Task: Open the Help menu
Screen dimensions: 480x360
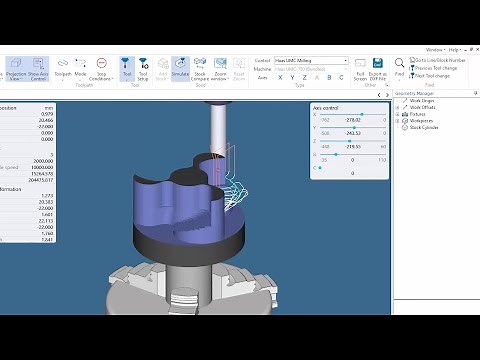Action: [455, 50]
